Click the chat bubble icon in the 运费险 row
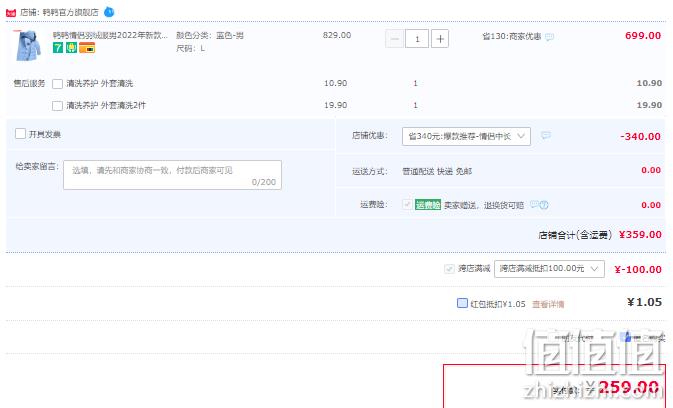The image size is (673, 408). (x=534, y=204)
